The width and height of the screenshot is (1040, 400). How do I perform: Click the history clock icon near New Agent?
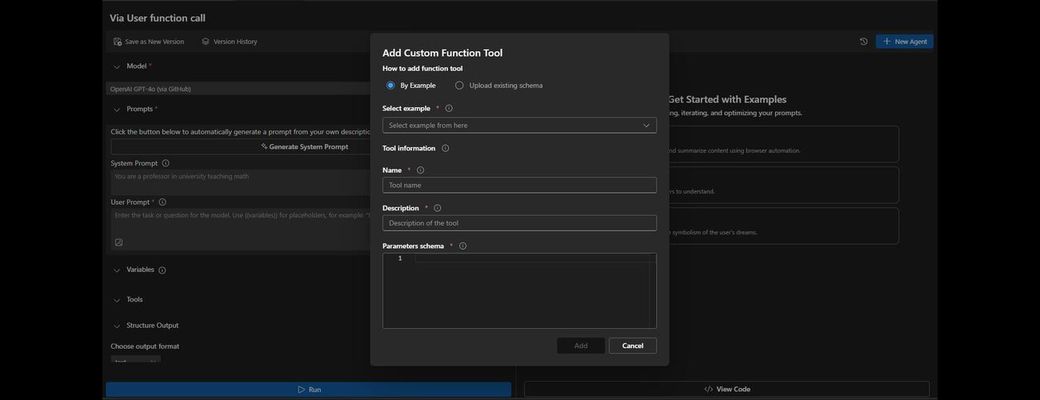coord(864,42)
